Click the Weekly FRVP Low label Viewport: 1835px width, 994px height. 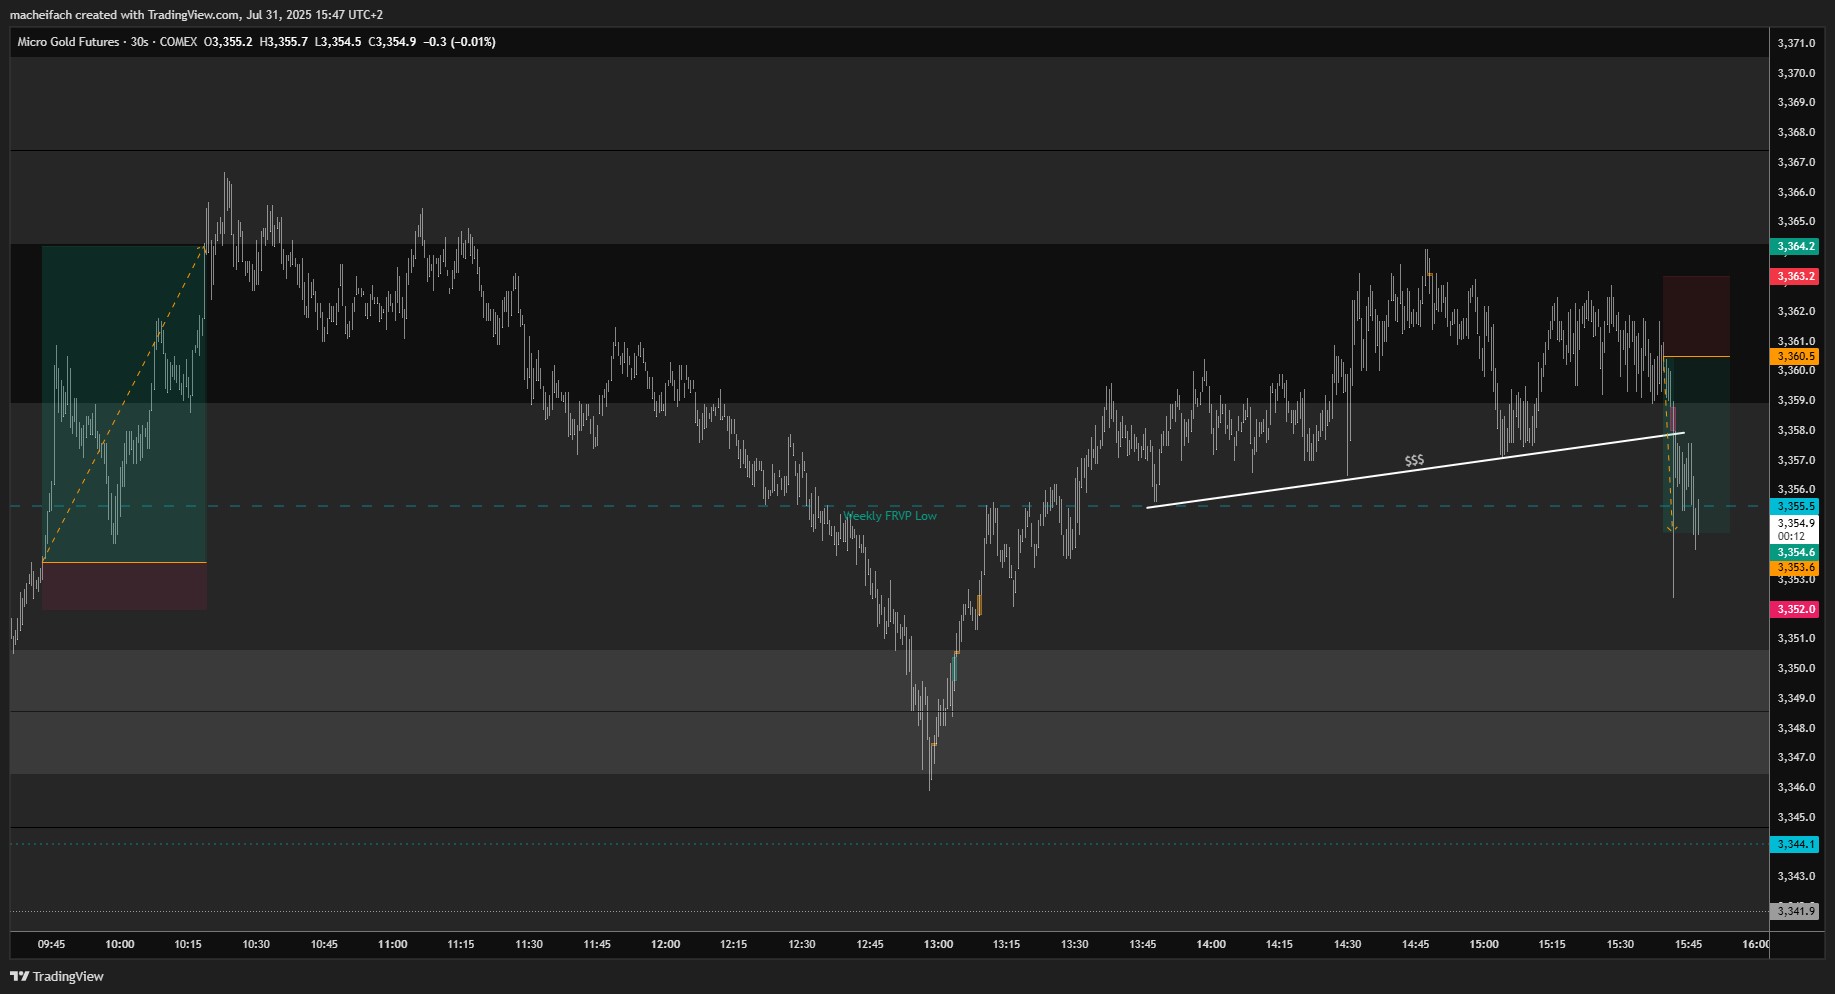pos(890,516)
